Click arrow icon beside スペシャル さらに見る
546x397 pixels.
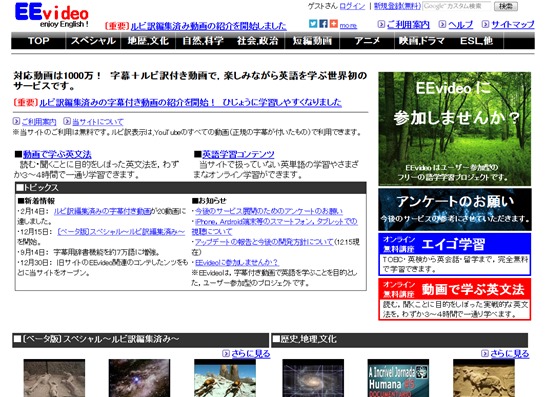click(226, 353)
